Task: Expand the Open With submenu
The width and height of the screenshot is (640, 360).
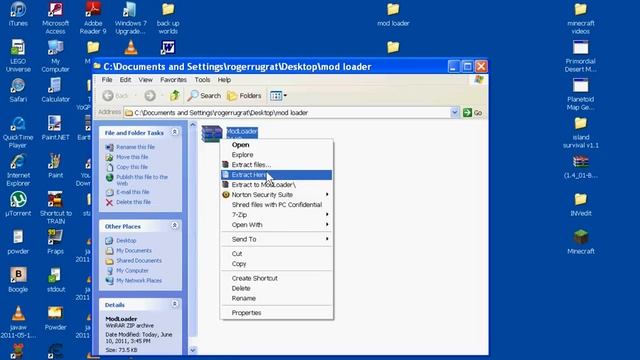Action: (x=276, y=224)
